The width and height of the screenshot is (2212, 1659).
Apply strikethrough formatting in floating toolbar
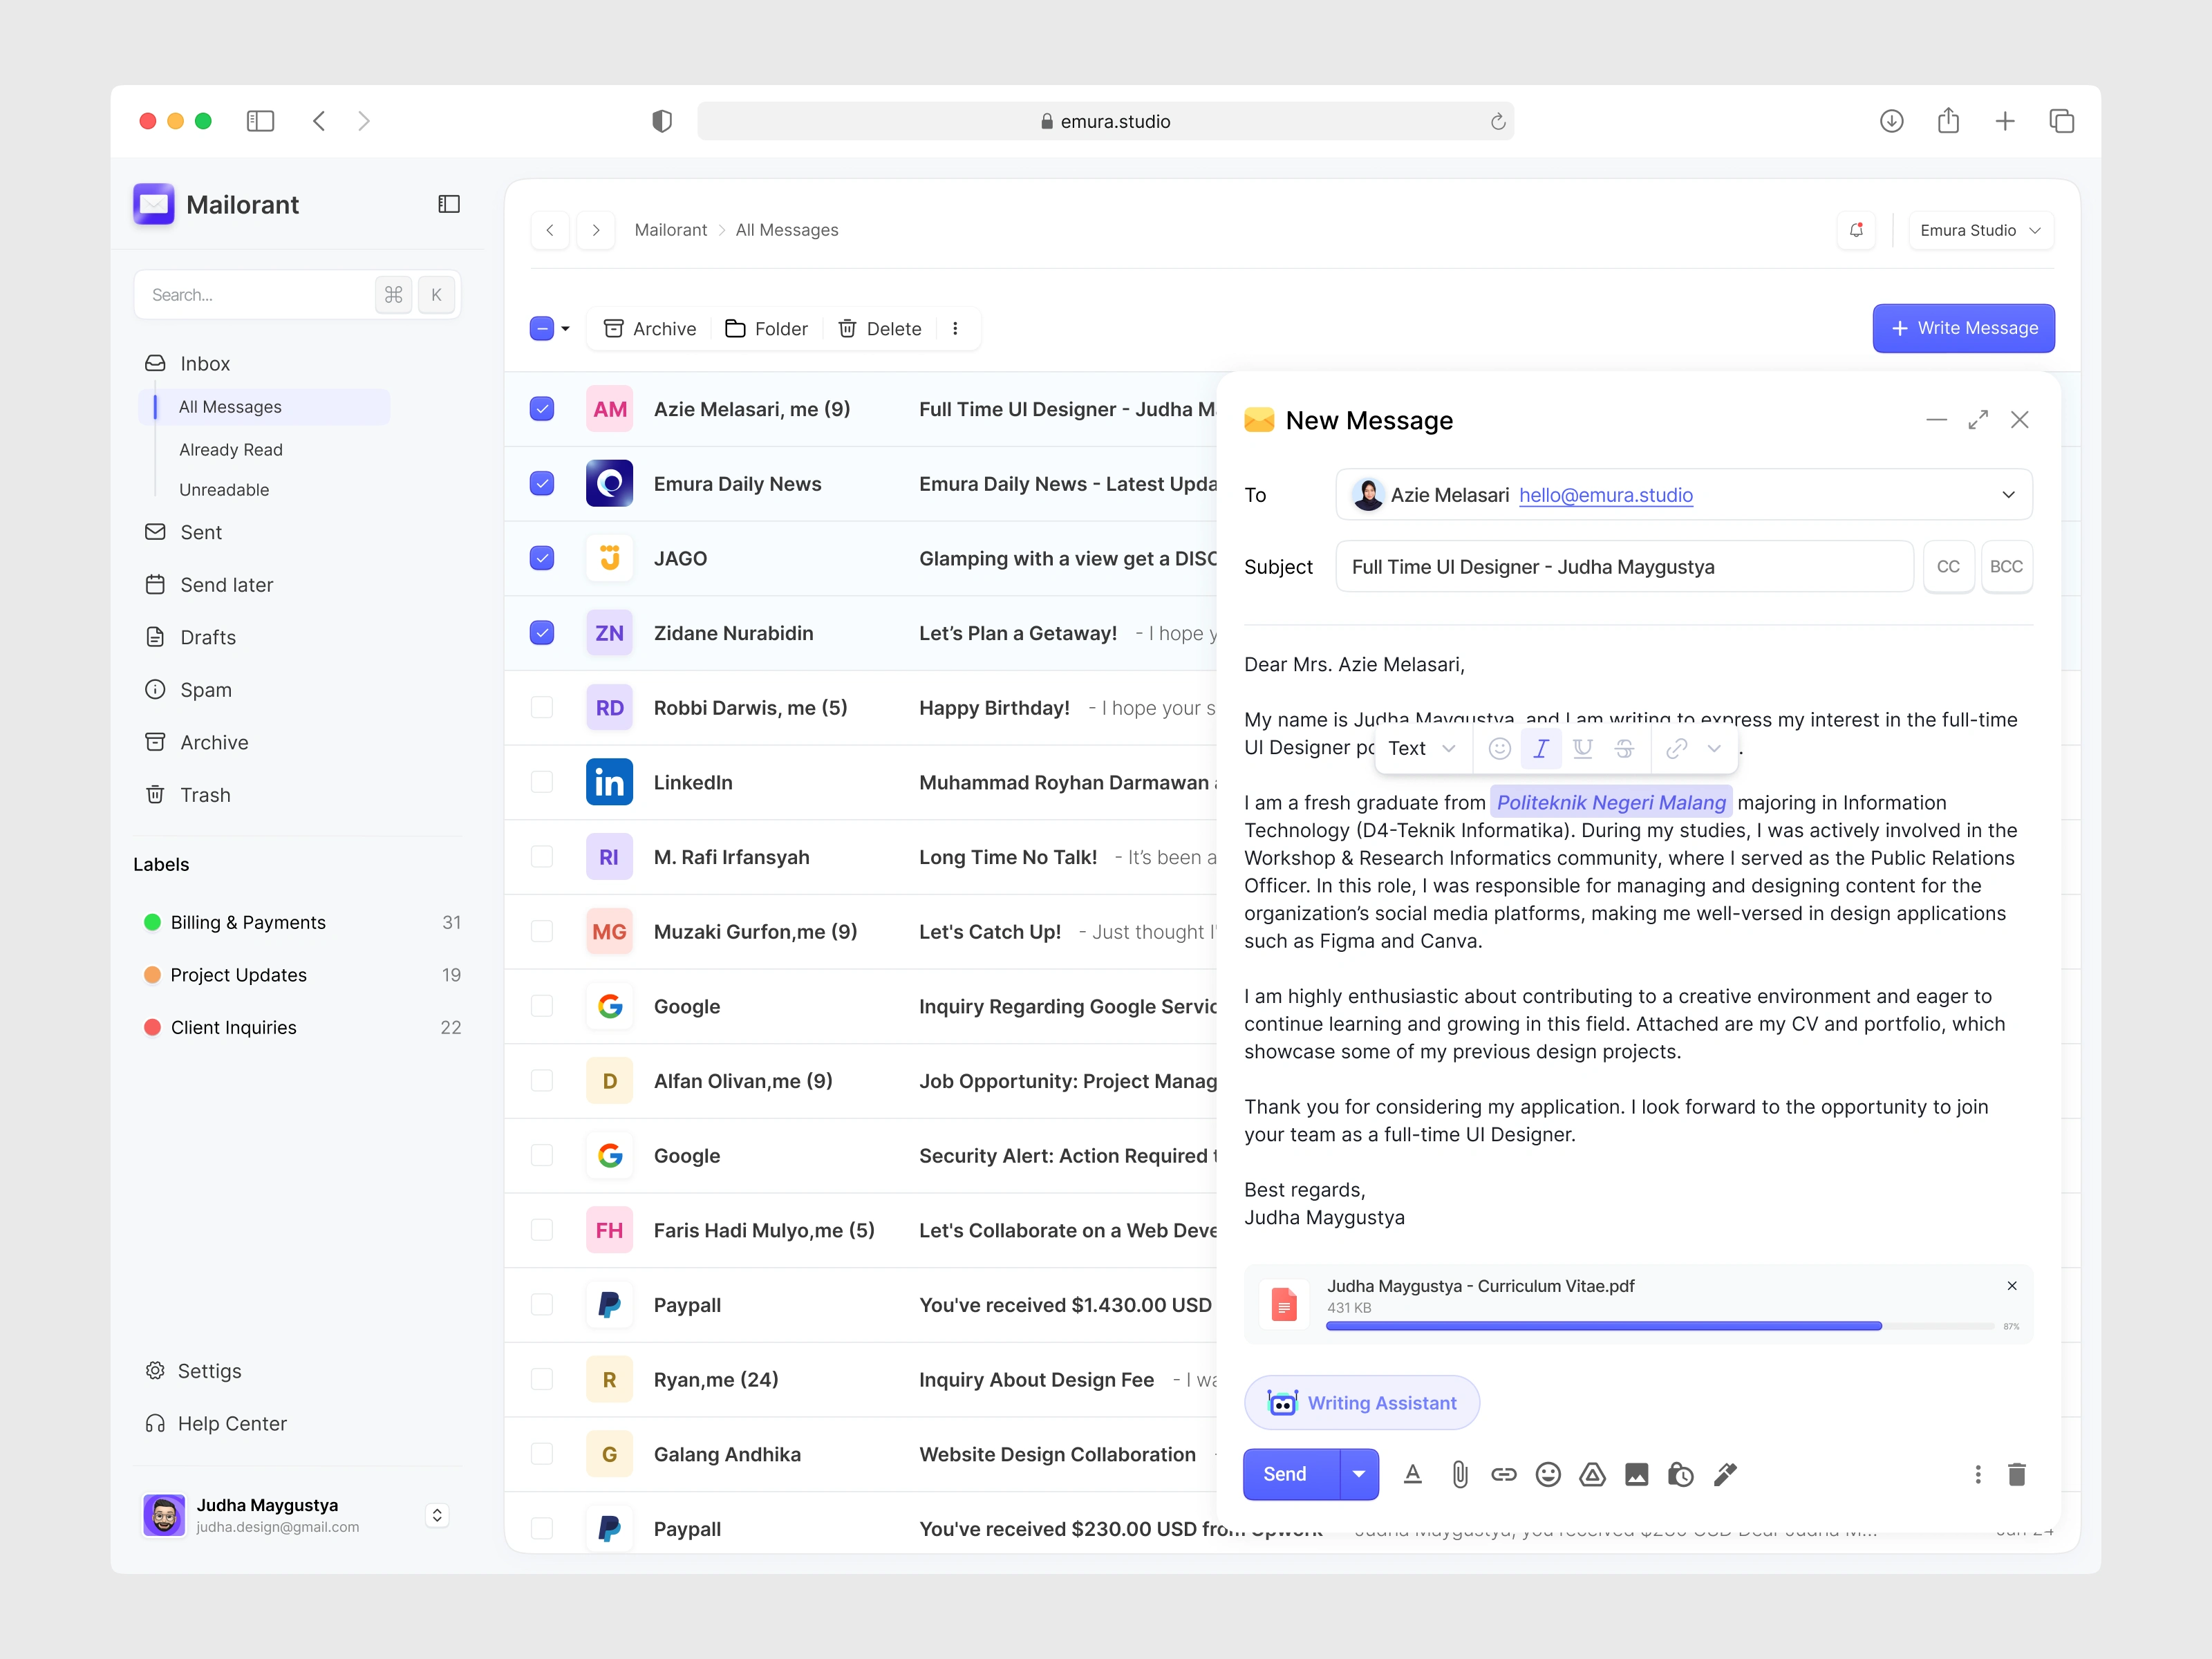click(1624, 748)
